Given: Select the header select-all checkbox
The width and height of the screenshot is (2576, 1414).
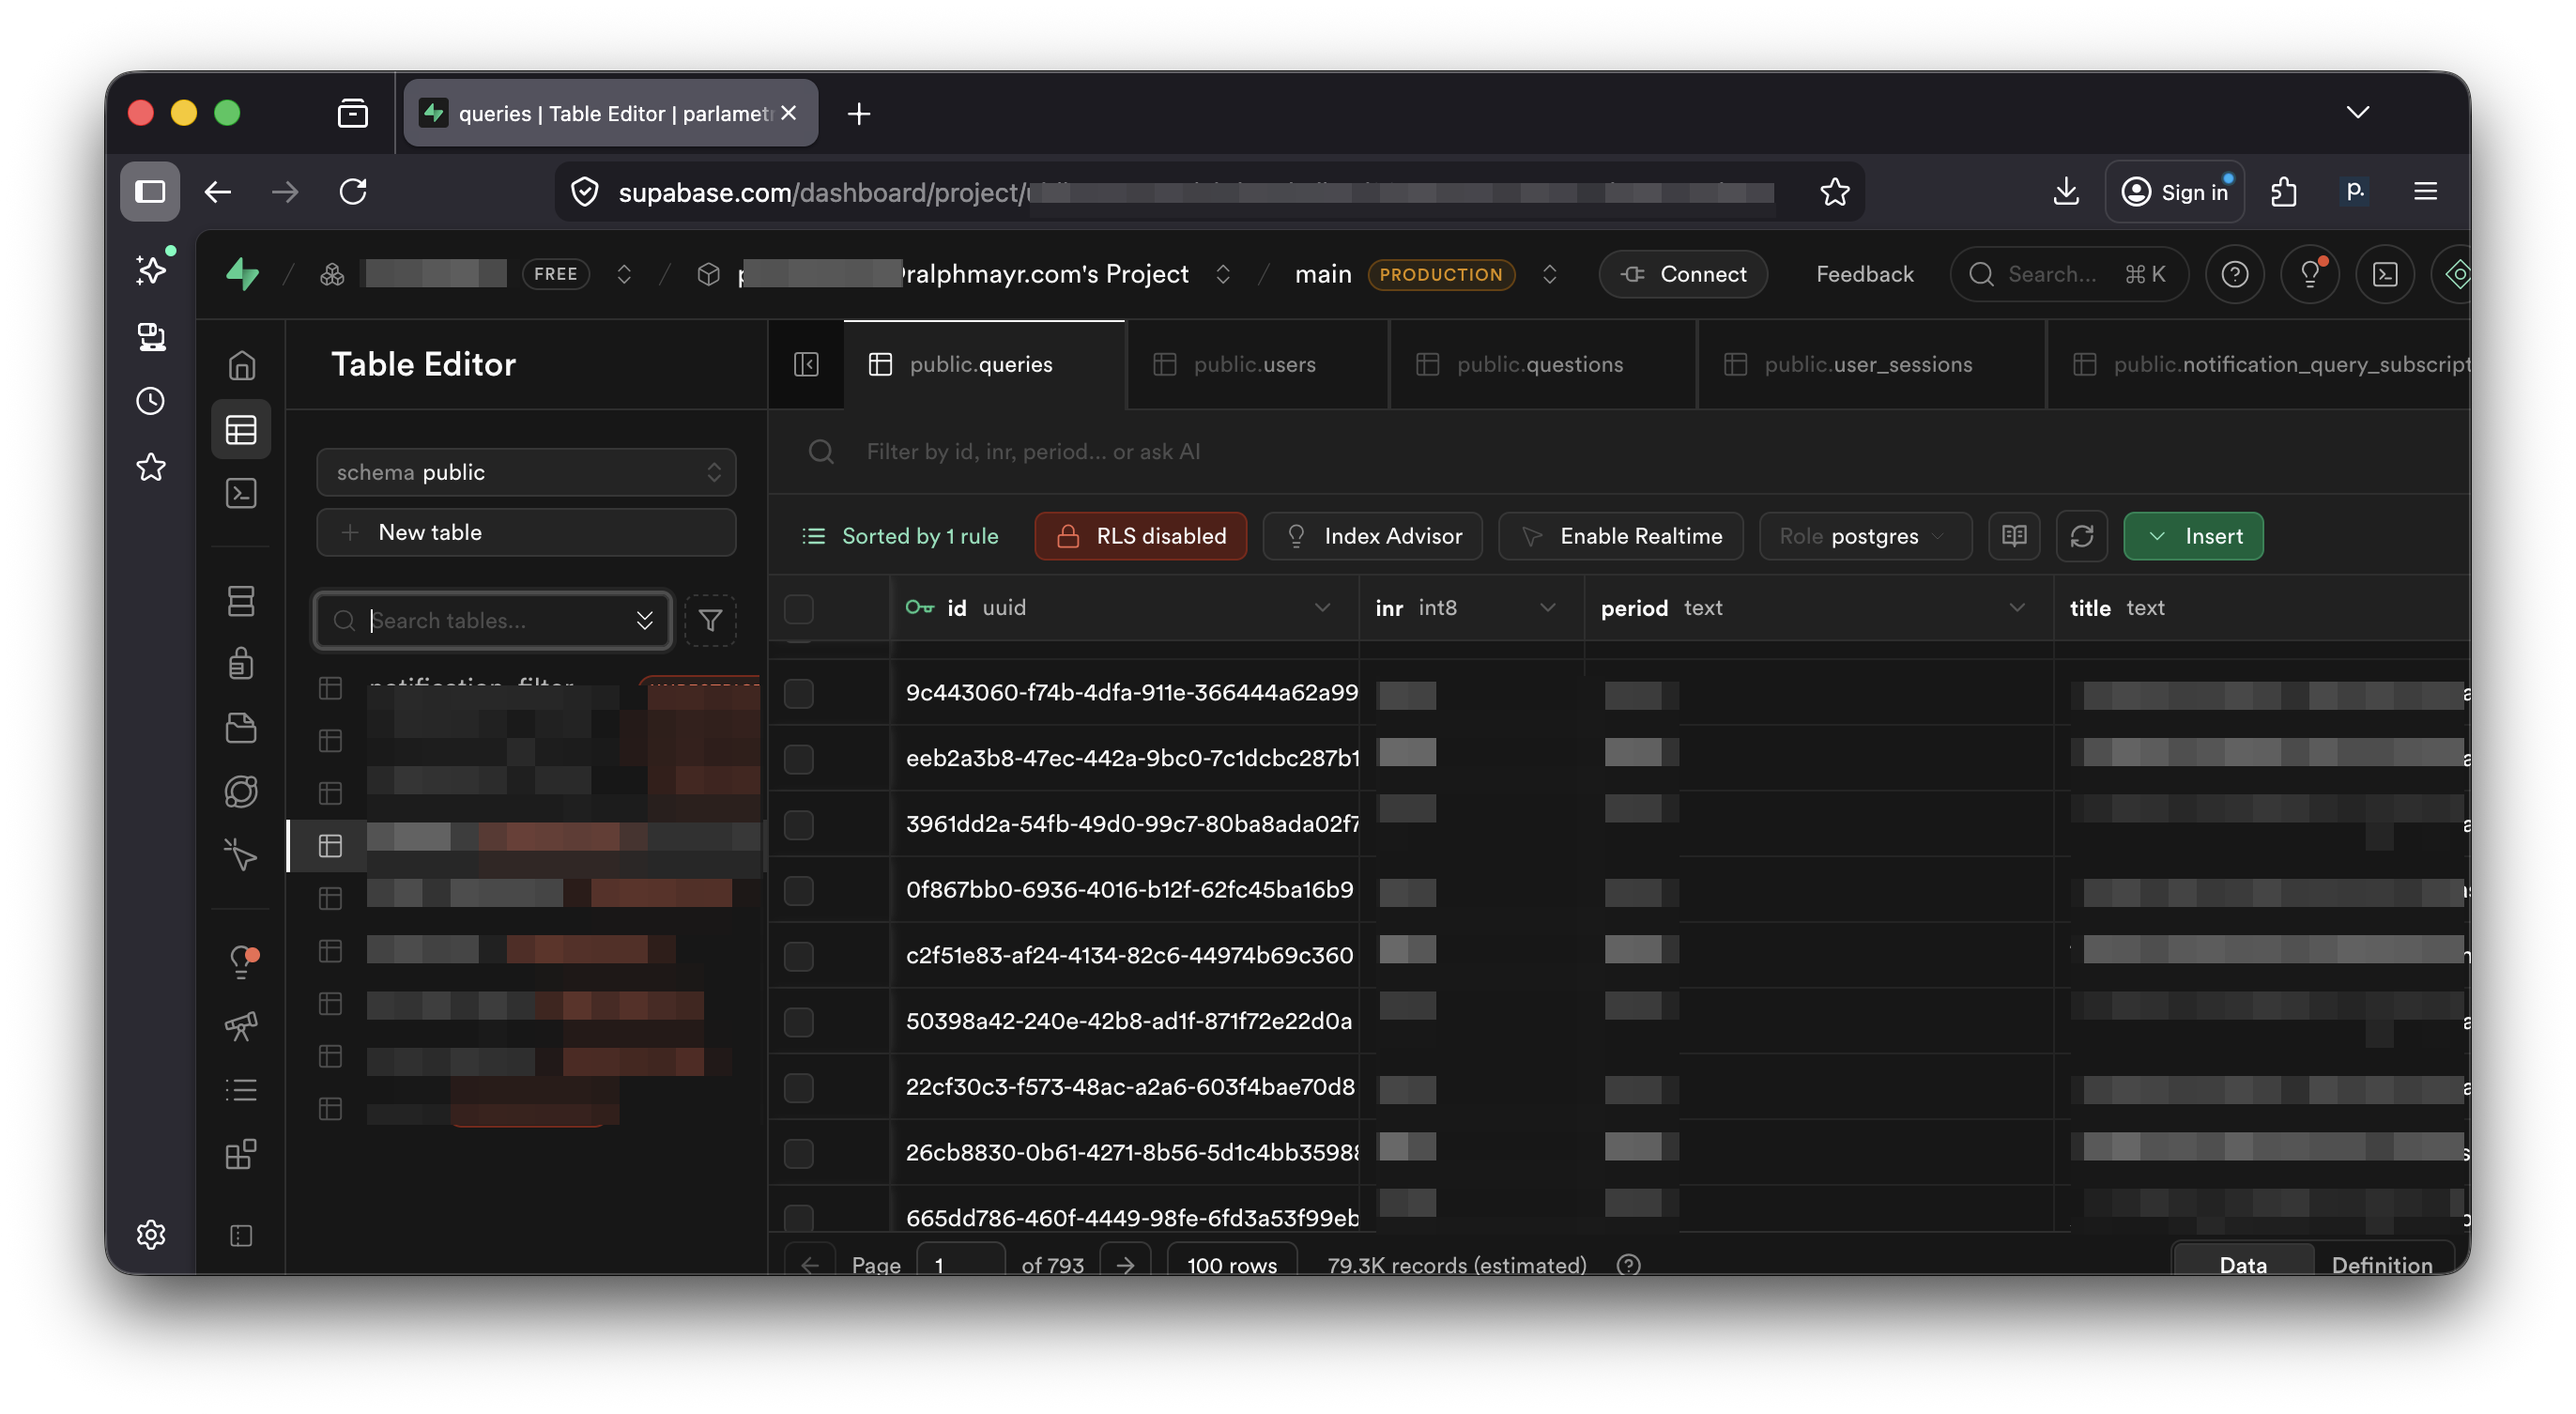Looking at the screenshot, I should coord(798,608).
